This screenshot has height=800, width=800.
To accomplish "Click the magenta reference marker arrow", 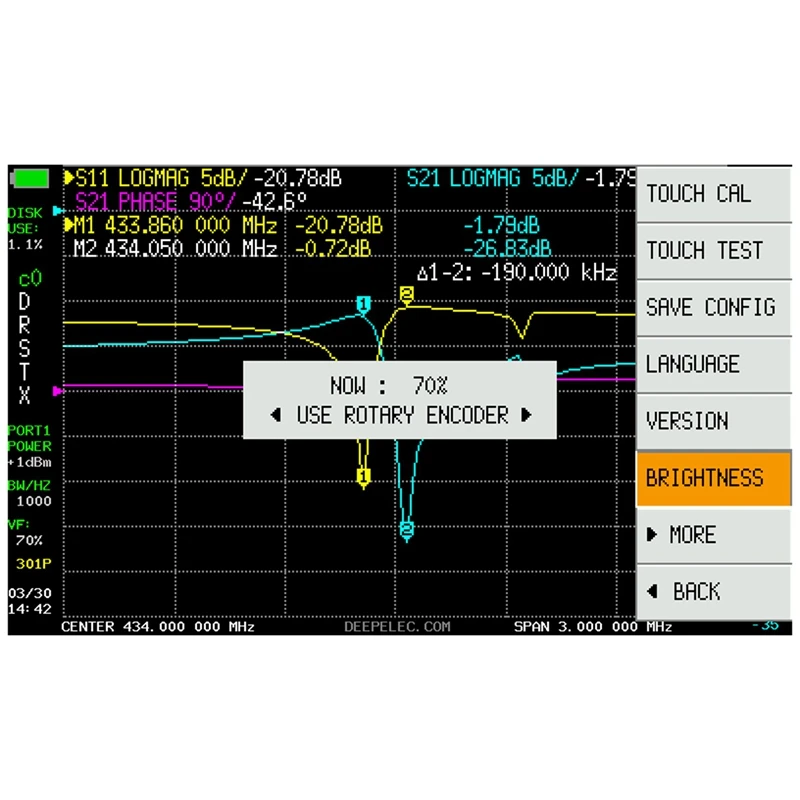I will coord(58,390).
